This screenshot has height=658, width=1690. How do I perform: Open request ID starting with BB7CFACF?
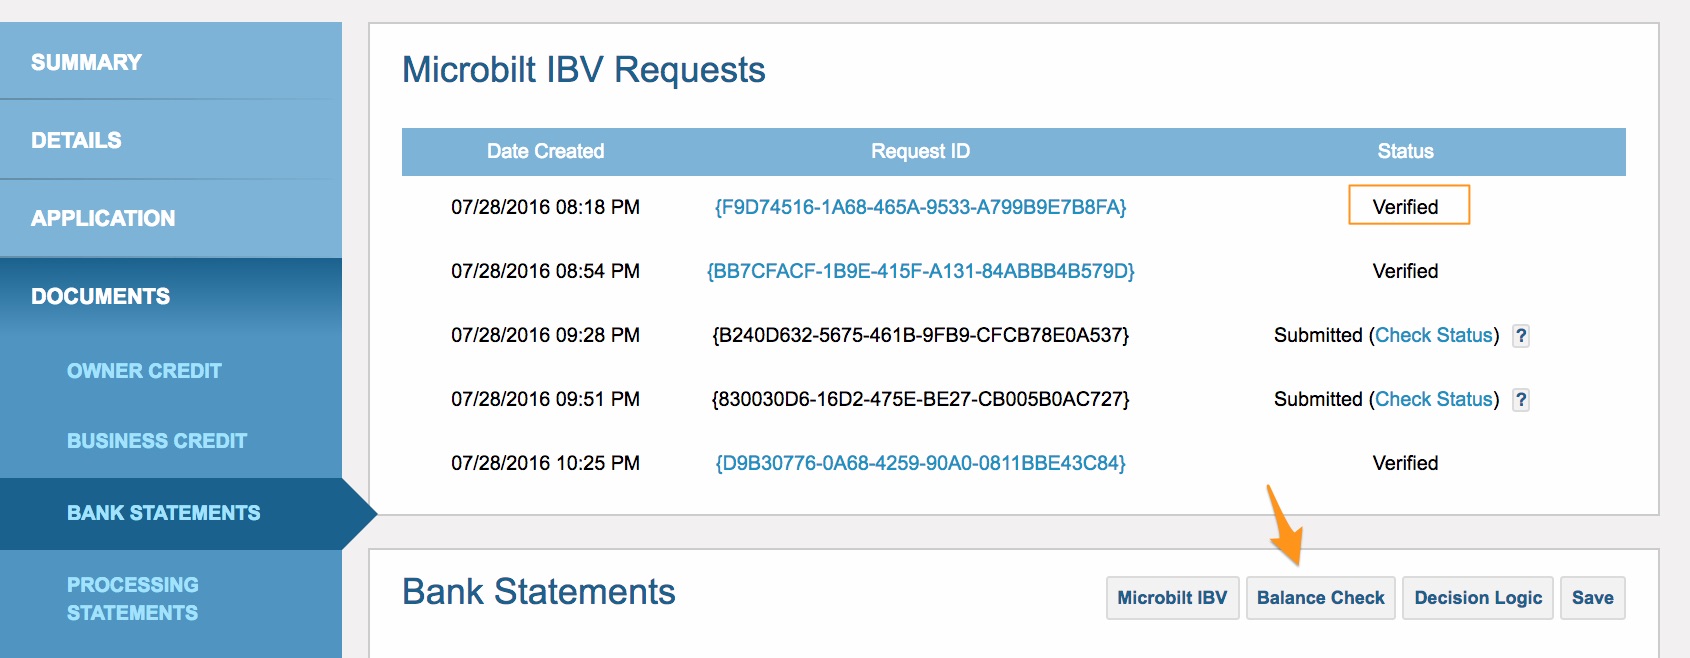click(x=920, y=271)
